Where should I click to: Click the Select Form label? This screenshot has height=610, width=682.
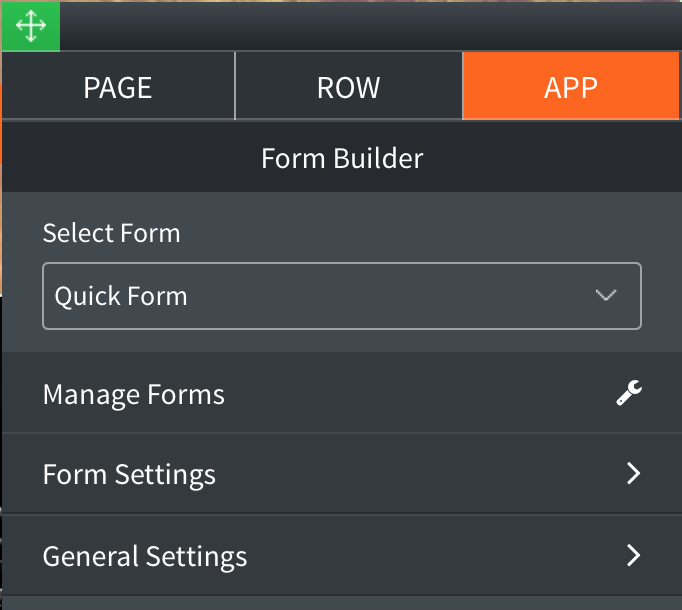[111, 233]
